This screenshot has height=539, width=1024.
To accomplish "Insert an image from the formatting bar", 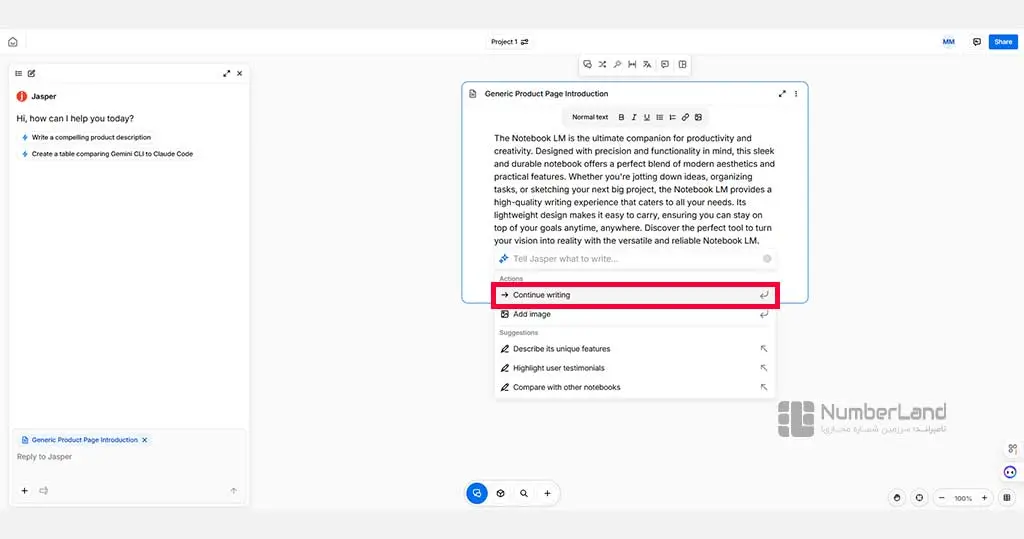I will point(698,118).
